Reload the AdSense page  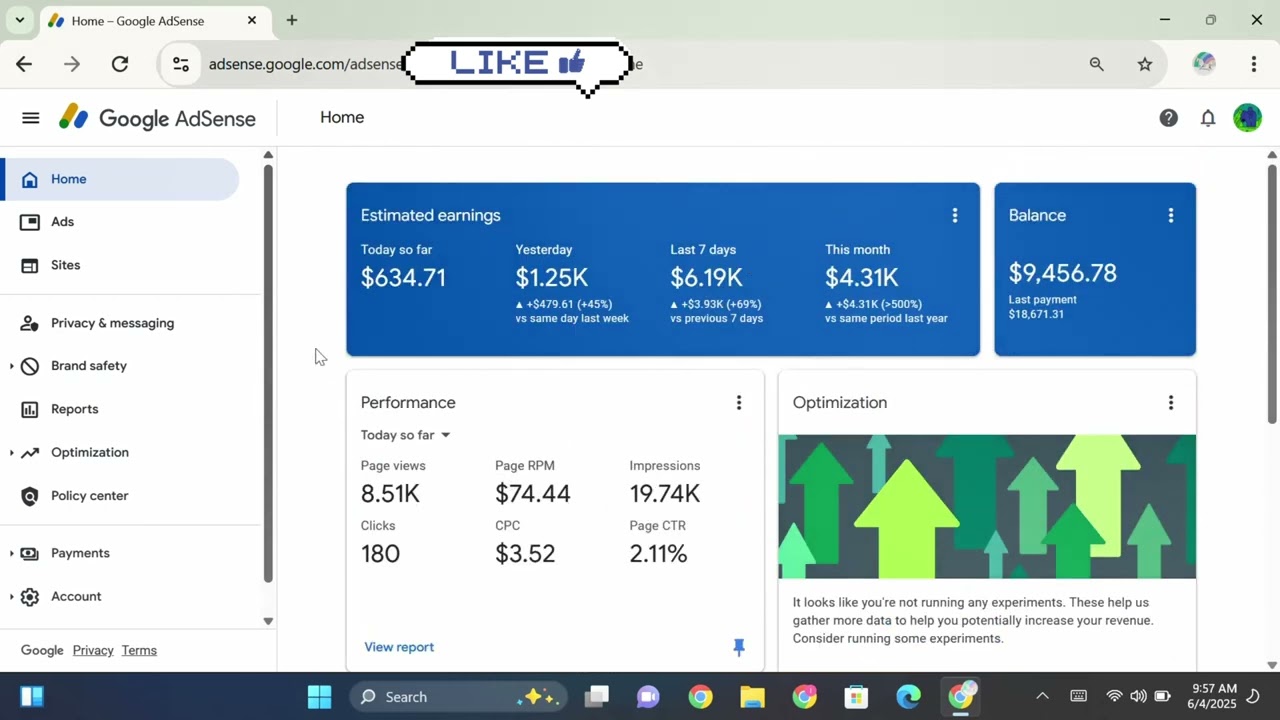120,64
